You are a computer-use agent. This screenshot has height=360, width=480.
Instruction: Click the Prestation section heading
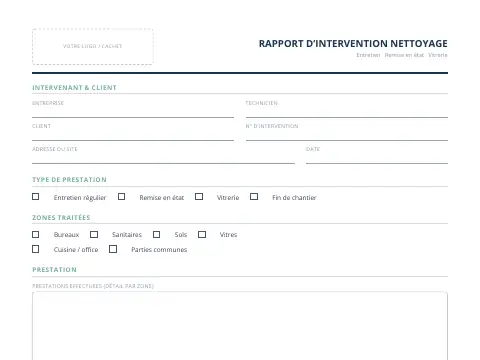[x=54, y=270]
